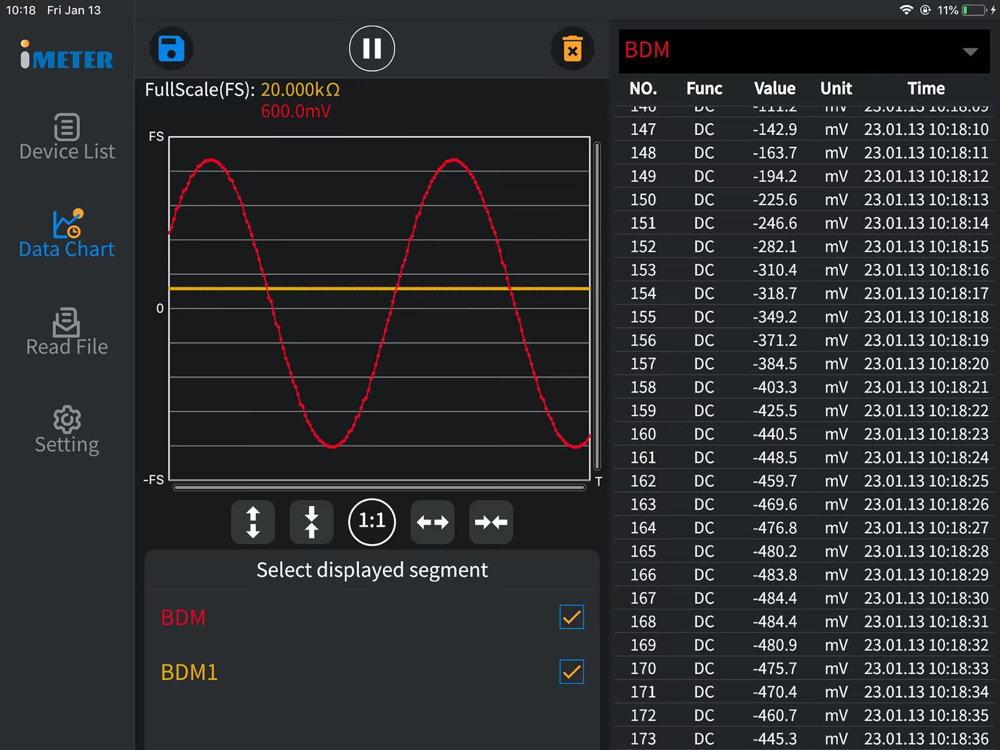Open the Device List page
Screen dimensions: 1000x750
(x=67, y=136)
